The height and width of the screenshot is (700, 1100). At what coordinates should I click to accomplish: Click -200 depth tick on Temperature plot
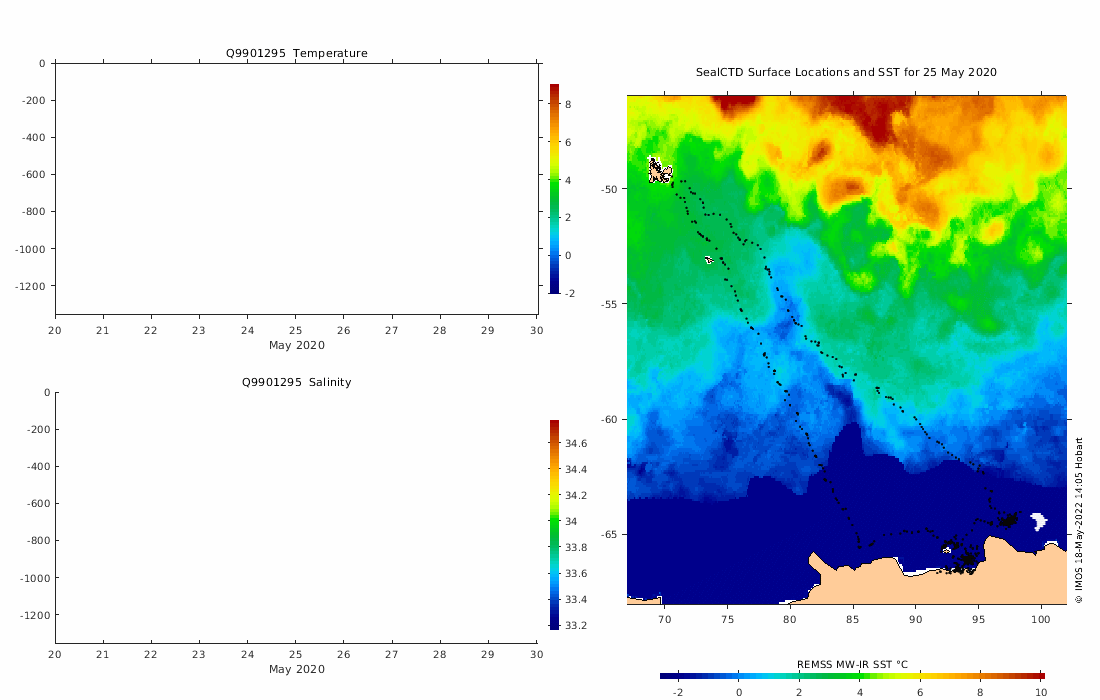[x=33, y=100]
